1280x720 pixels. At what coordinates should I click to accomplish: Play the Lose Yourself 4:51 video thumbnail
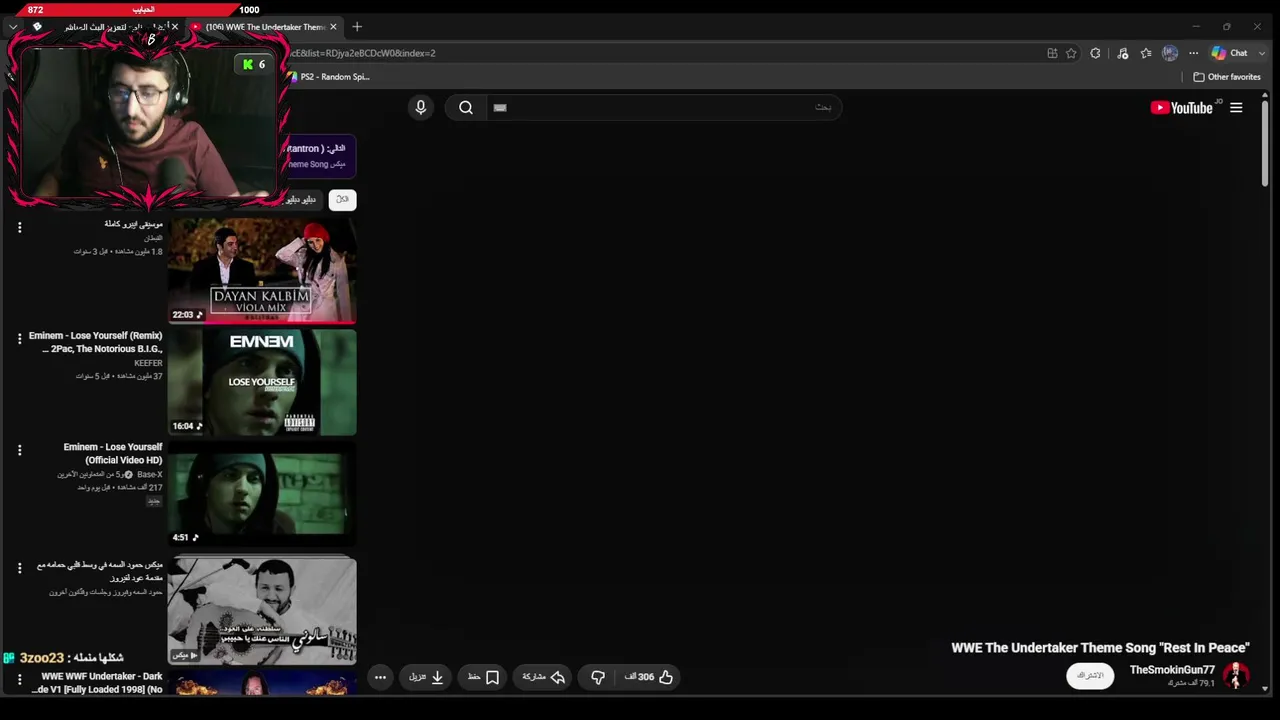click(x=262, y=494)
